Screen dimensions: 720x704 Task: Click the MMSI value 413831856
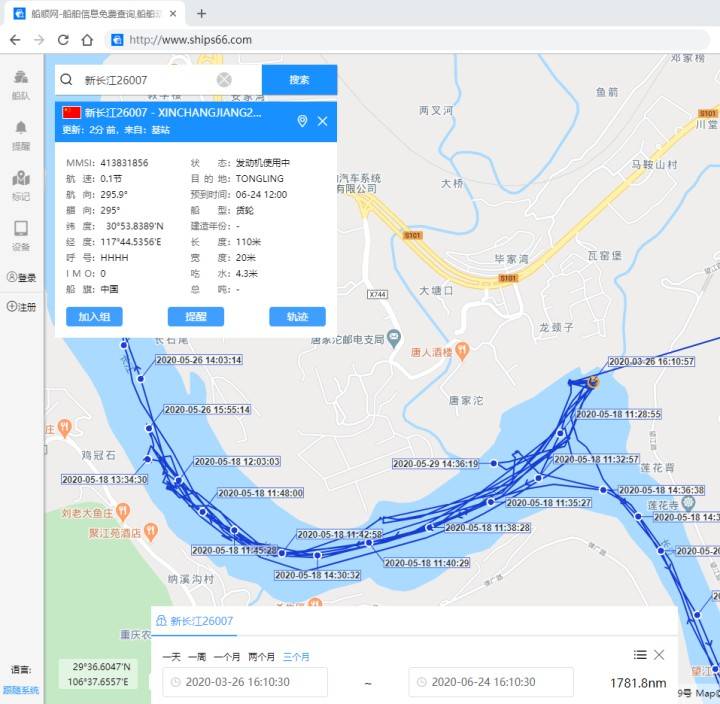click(x=124, y=163)
